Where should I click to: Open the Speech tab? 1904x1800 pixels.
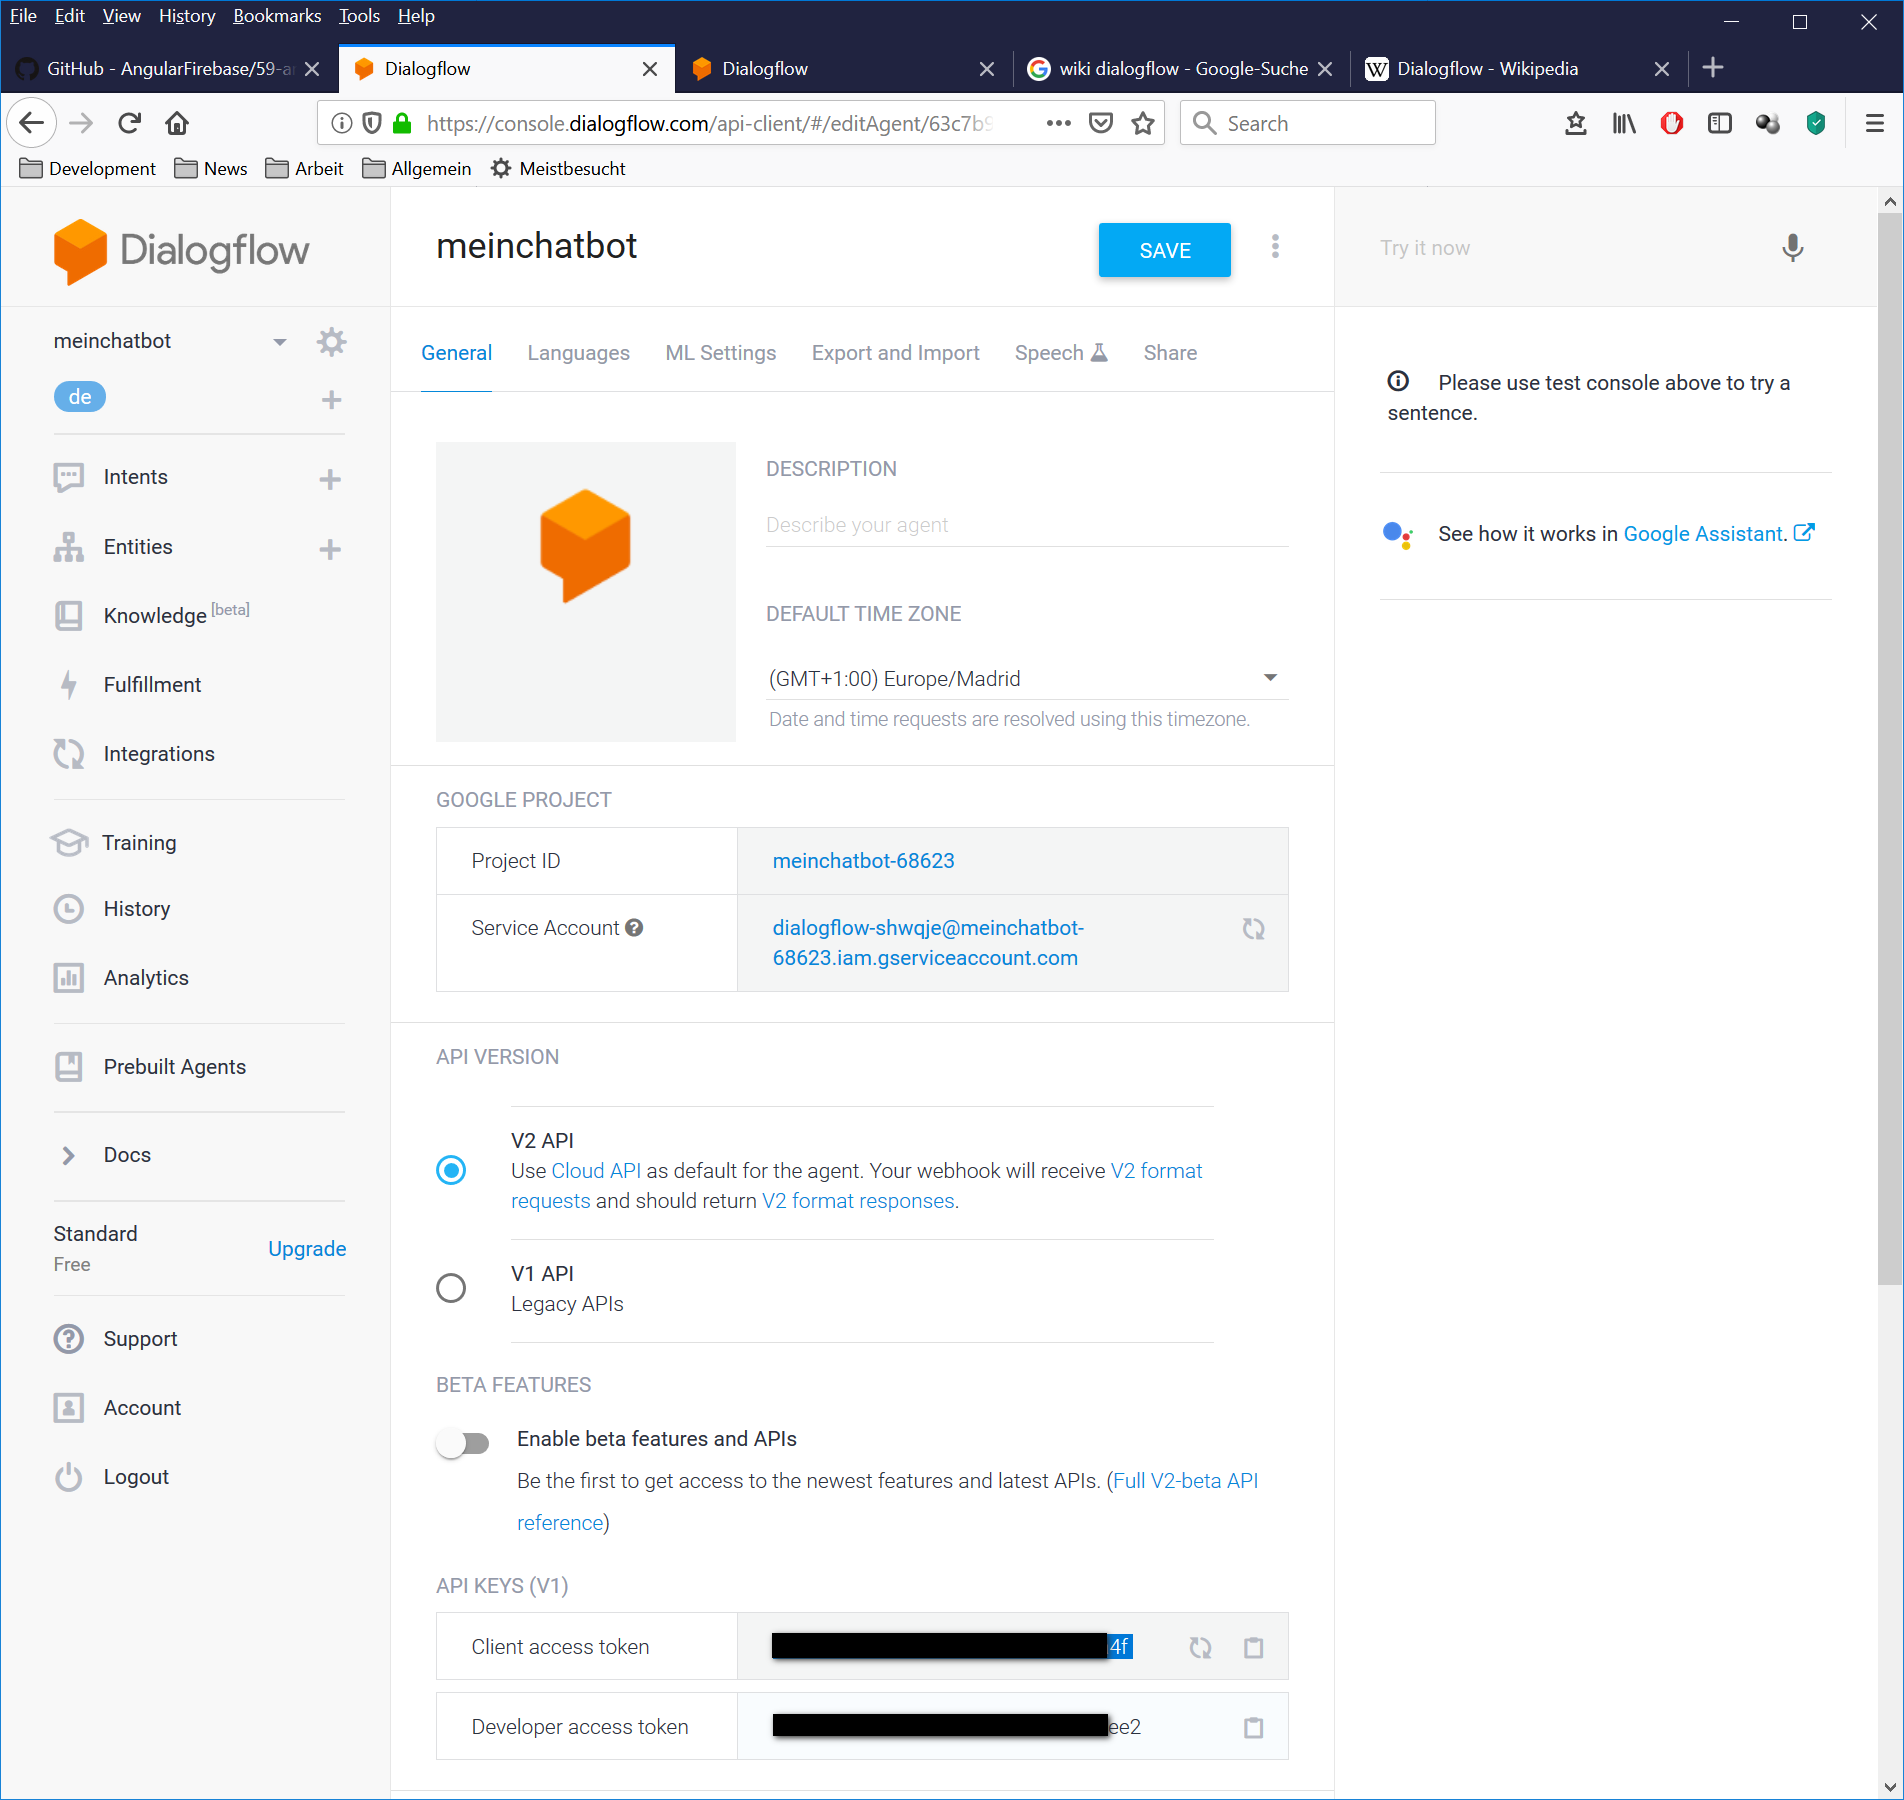pos(1060,353)
